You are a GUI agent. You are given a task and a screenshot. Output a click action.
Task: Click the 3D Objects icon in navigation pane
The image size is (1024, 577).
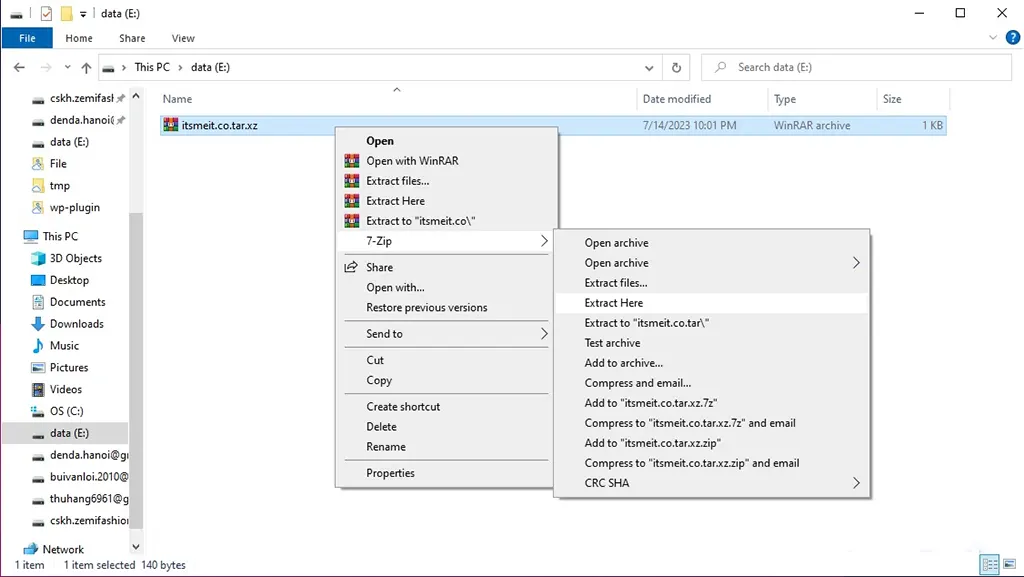point(38,258)
